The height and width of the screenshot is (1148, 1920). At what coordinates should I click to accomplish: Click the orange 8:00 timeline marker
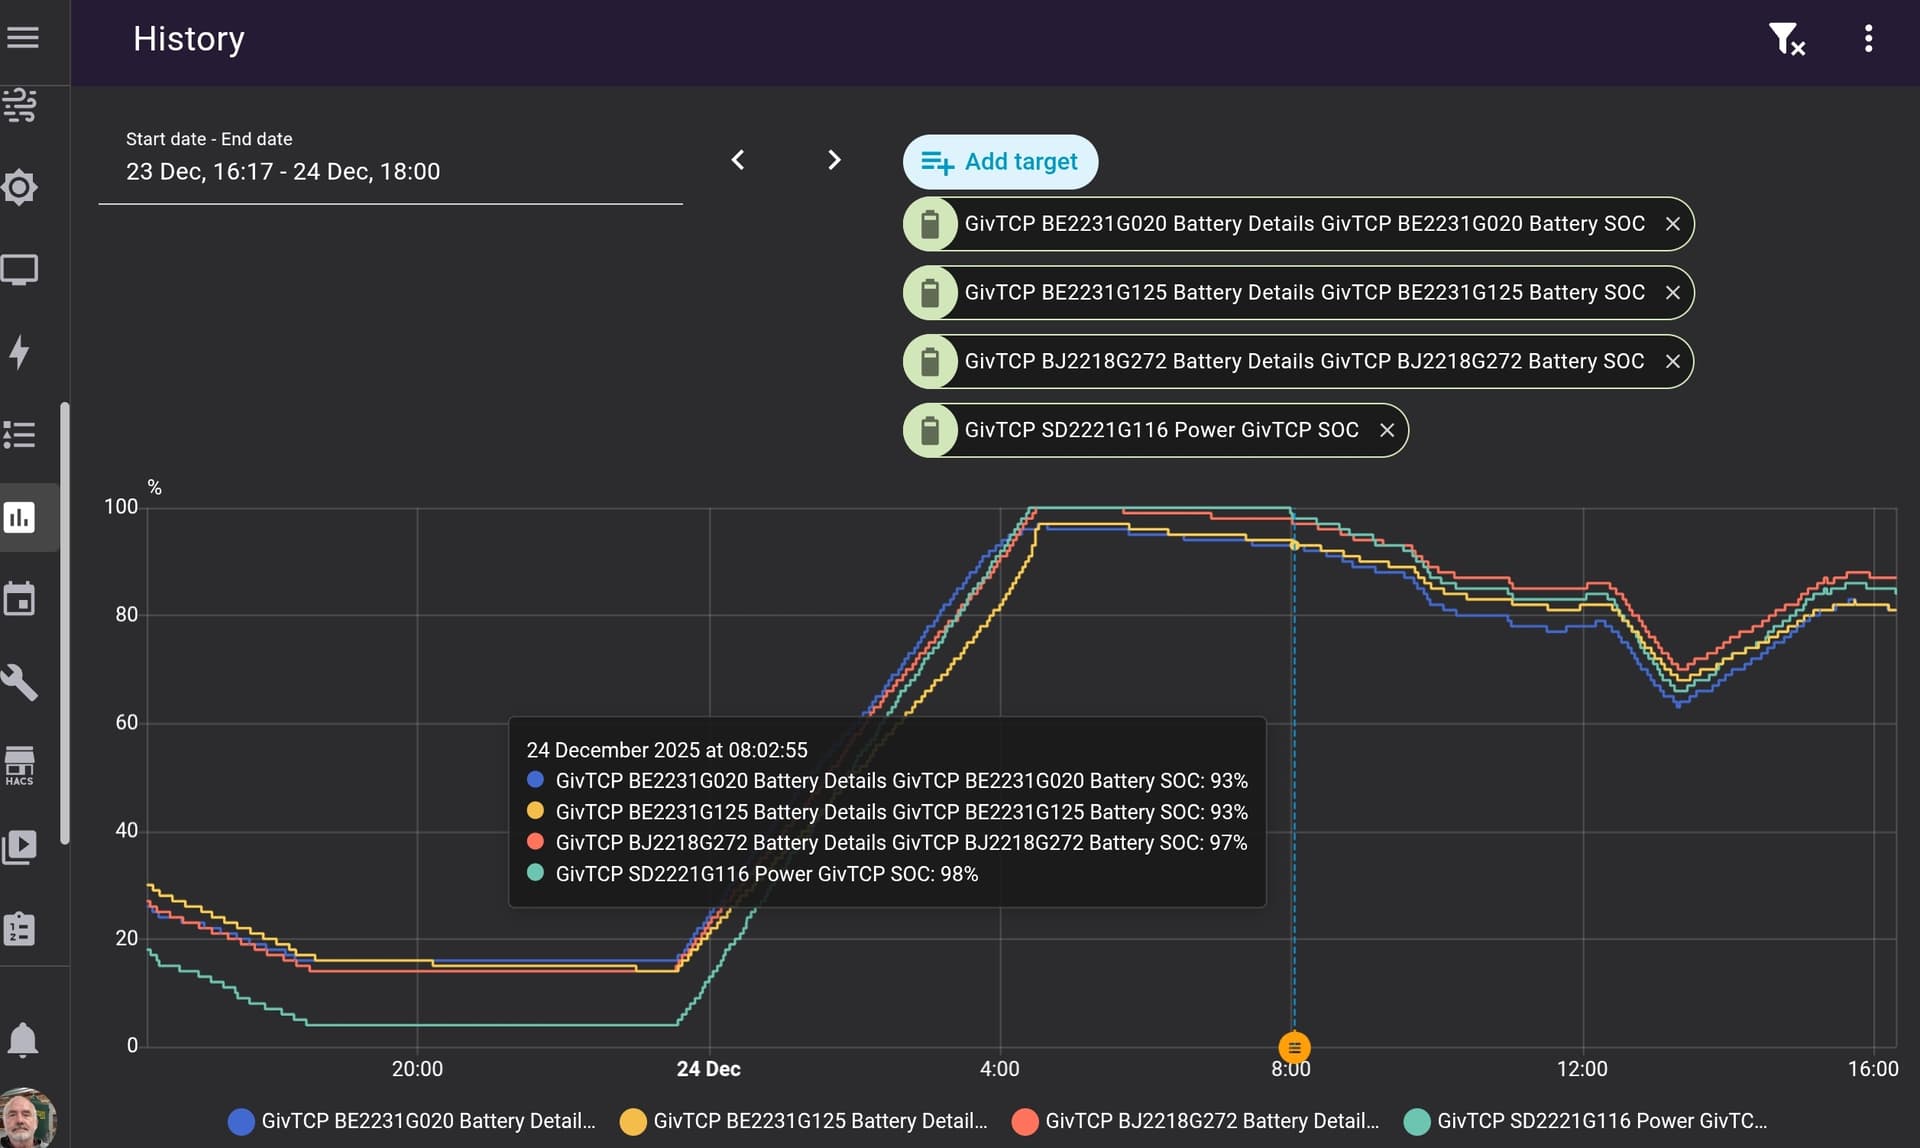[x=1294, y=1047]
